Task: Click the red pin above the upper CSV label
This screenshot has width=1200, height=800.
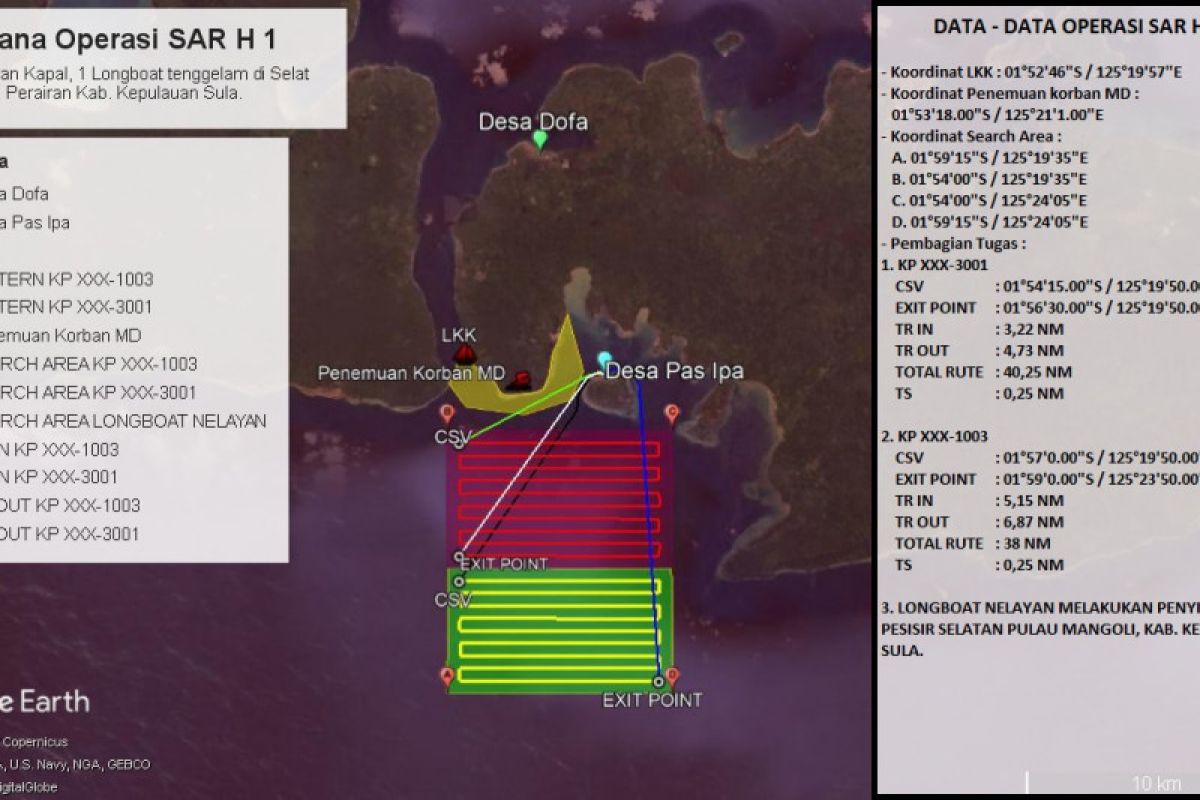Action: click(447, 414)
